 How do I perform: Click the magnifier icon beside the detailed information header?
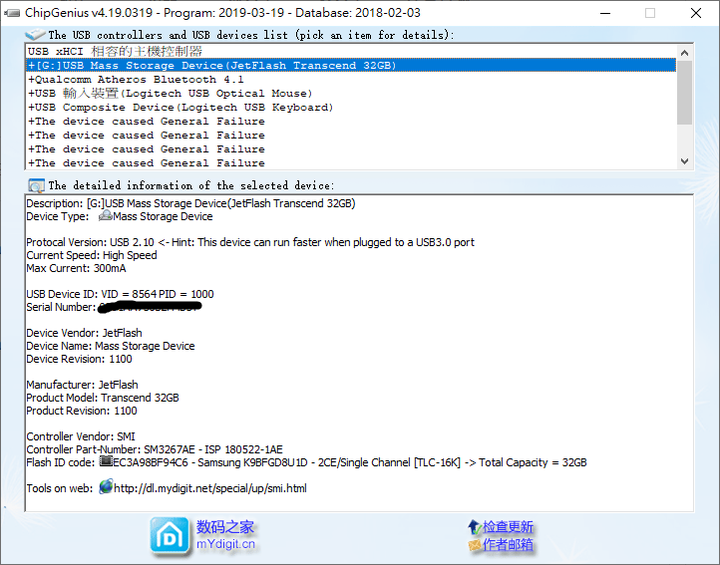tap(36, 185)
